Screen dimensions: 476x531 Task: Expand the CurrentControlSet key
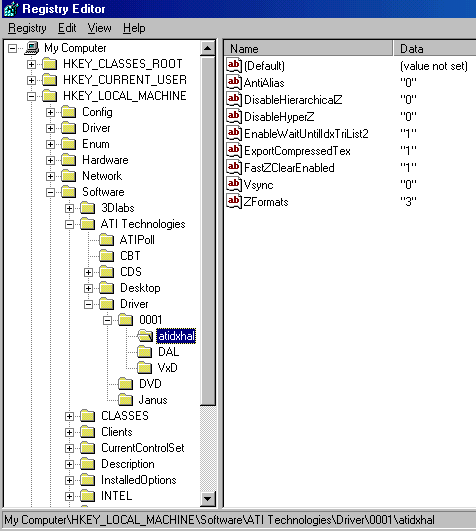69,448
